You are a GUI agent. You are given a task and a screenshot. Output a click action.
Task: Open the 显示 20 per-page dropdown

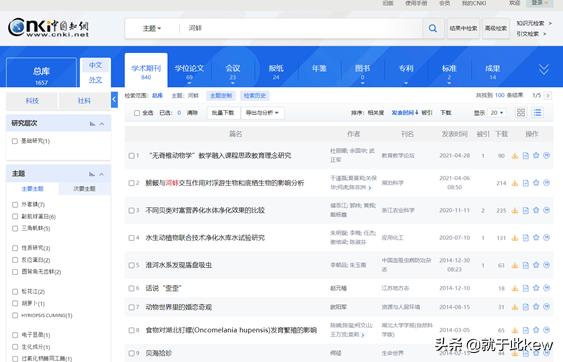(497, 113)
